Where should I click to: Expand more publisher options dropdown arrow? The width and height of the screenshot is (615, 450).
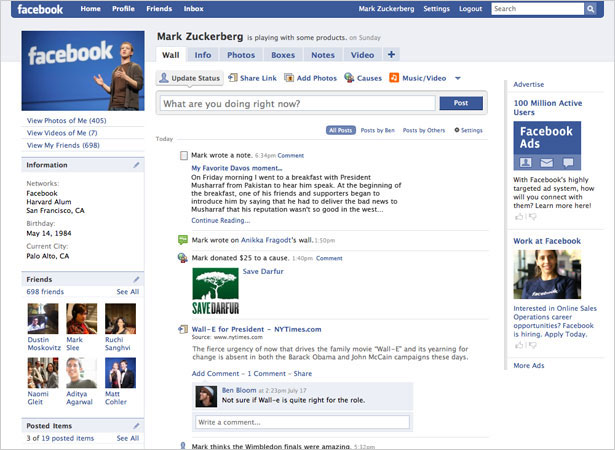pos(458,78)
